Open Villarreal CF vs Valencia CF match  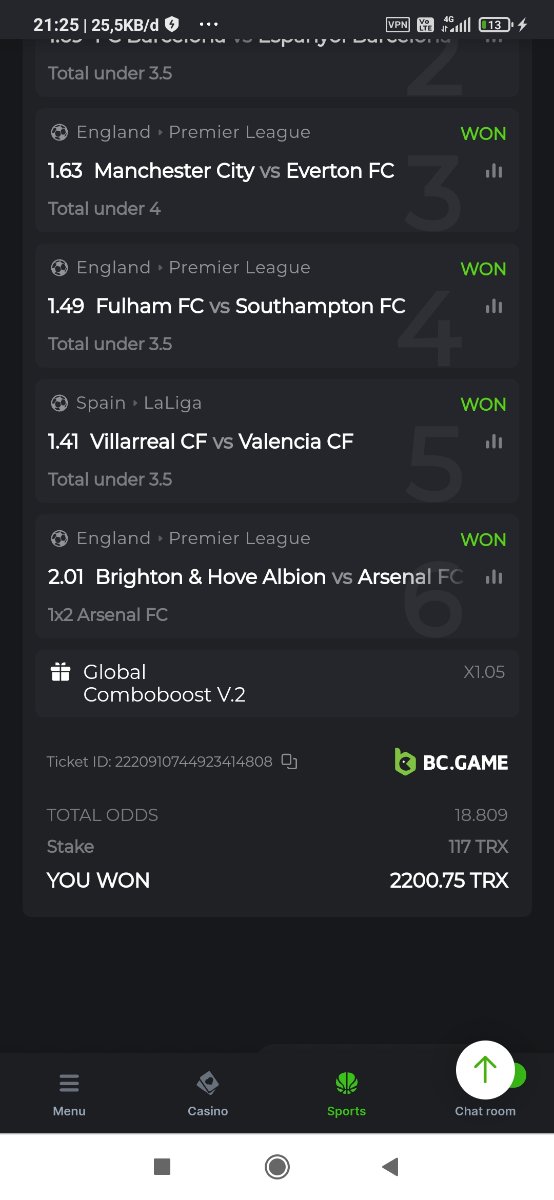pos(221,441)
